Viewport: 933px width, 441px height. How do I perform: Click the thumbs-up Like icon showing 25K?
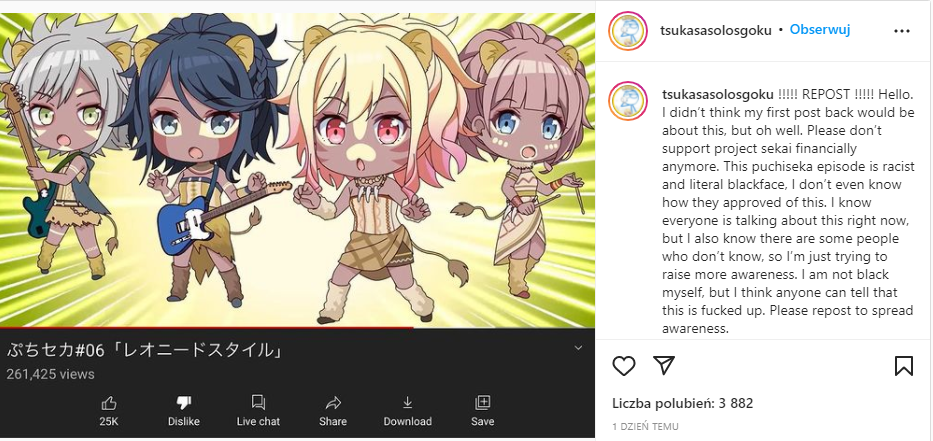coord(109,404)
